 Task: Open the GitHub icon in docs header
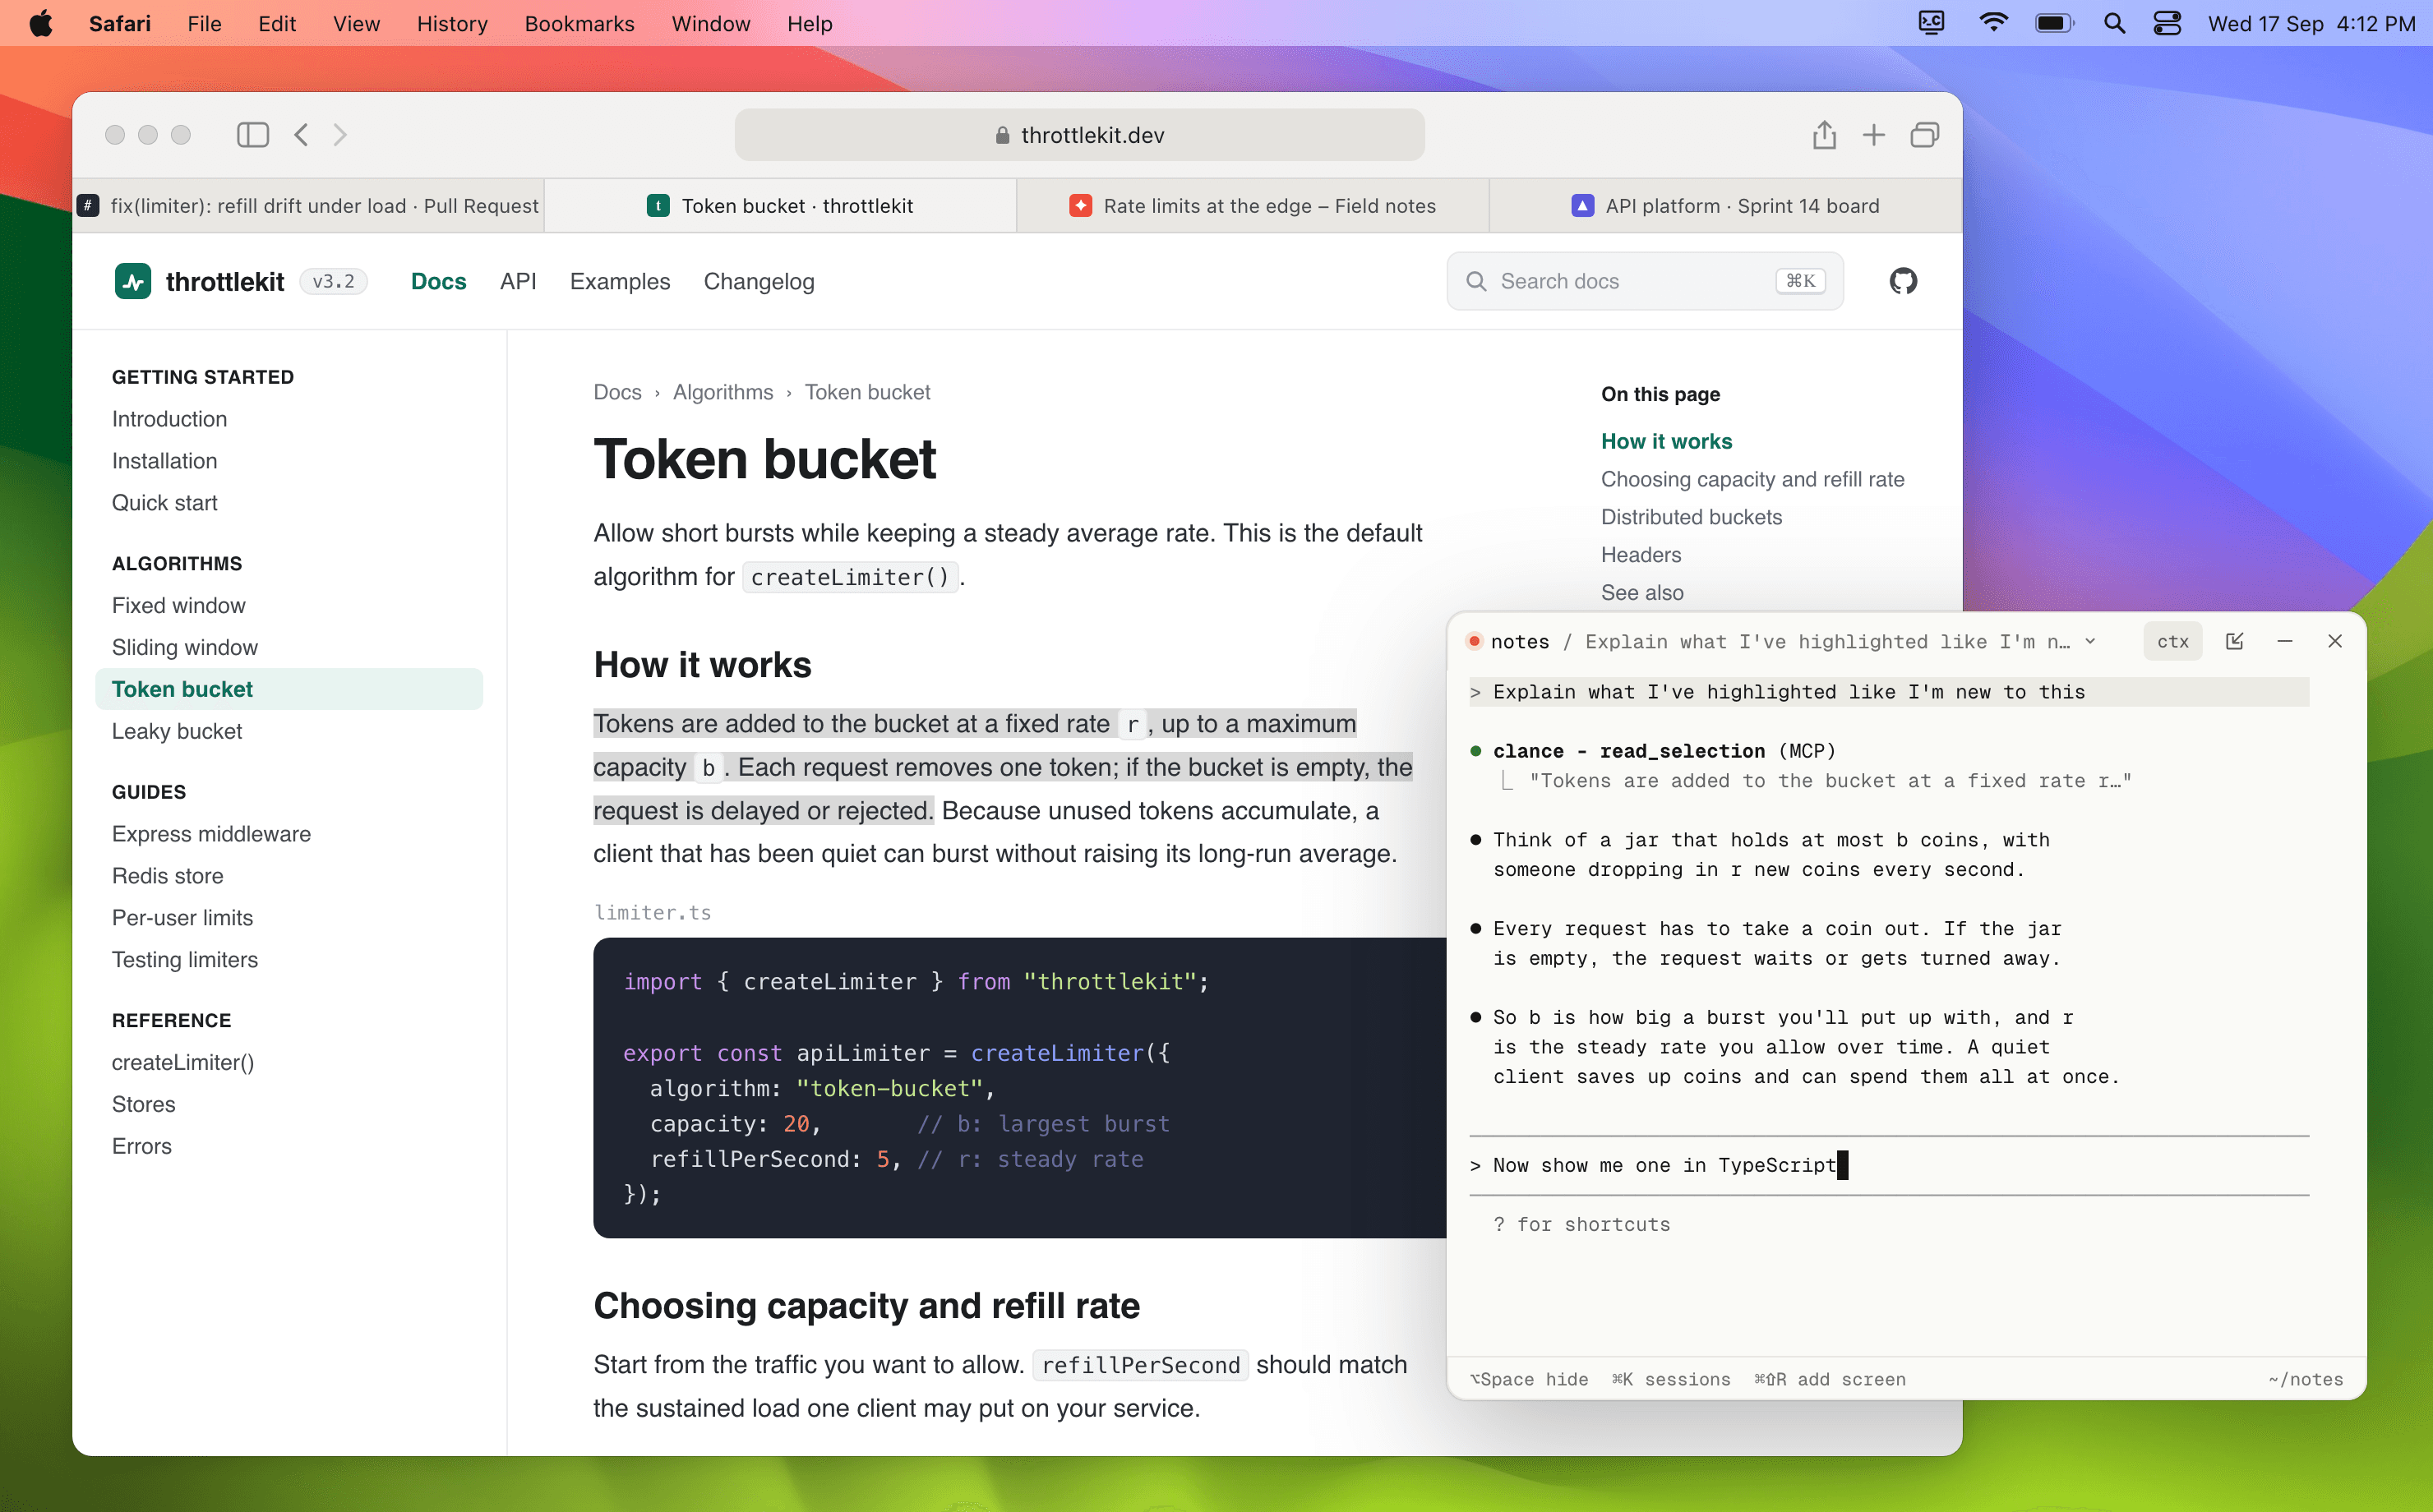click(1903, 281)
